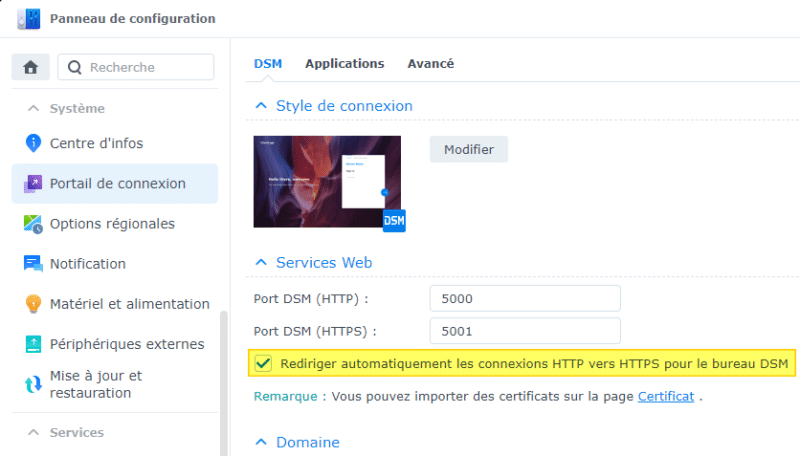Image resolution: width=800 pixels, height=456 pixels.
Task: Click the Options régionales icon
Action: [x=33, y=224]
